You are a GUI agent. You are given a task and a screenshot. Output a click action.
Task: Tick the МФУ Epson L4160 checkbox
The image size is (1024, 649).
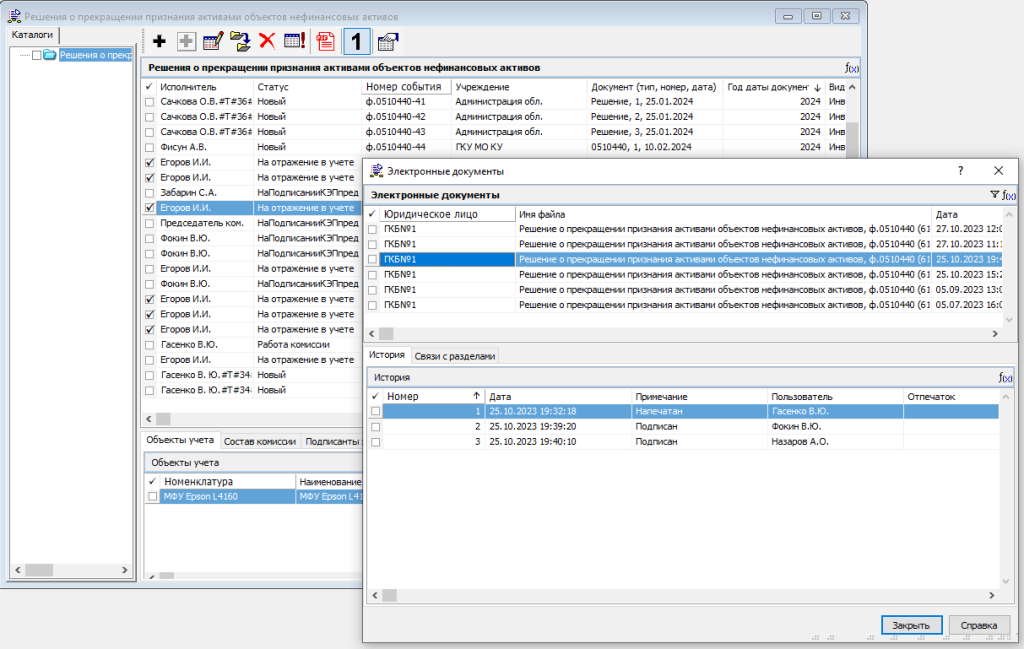pyautogui.click(x=153, y=497)
